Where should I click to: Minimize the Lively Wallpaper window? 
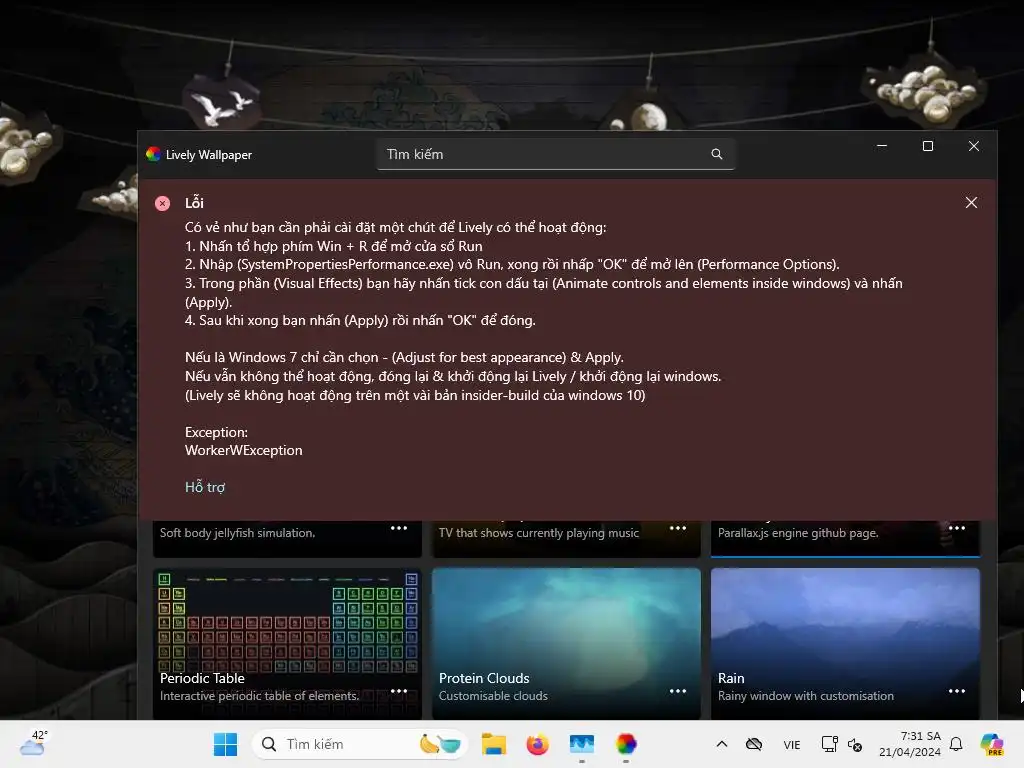coord(882,146)
